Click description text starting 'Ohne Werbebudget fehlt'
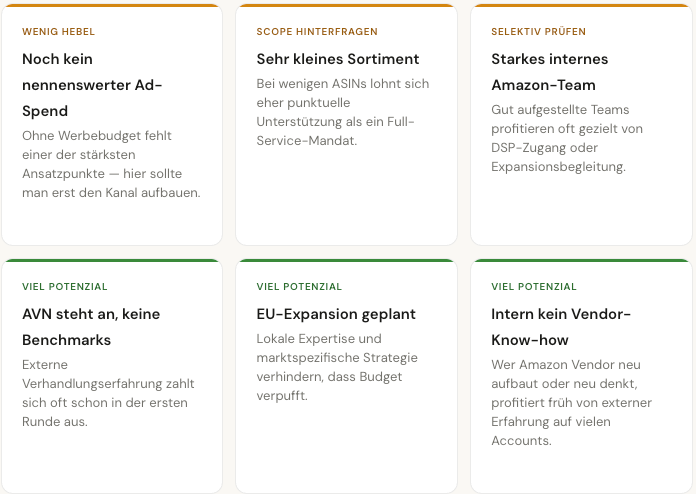This screenshot has height=494, width=696. [111, 163]
